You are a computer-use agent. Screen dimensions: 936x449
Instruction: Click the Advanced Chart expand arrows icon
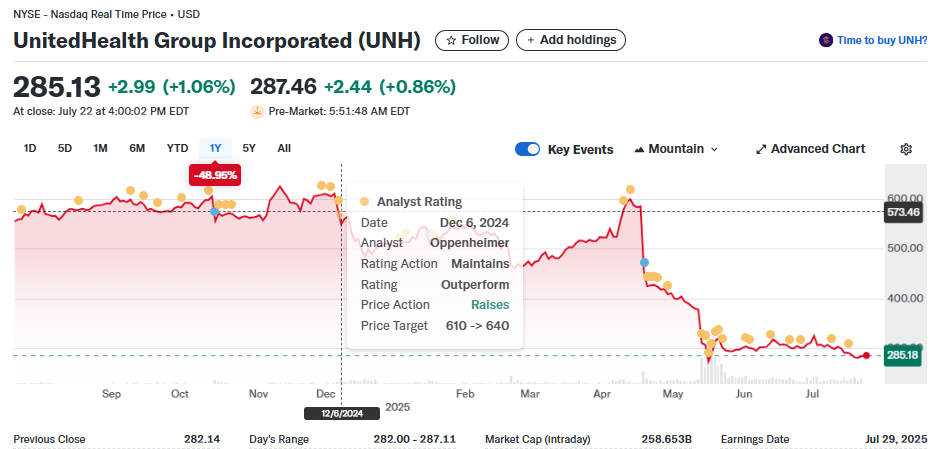tap(760, 149)
